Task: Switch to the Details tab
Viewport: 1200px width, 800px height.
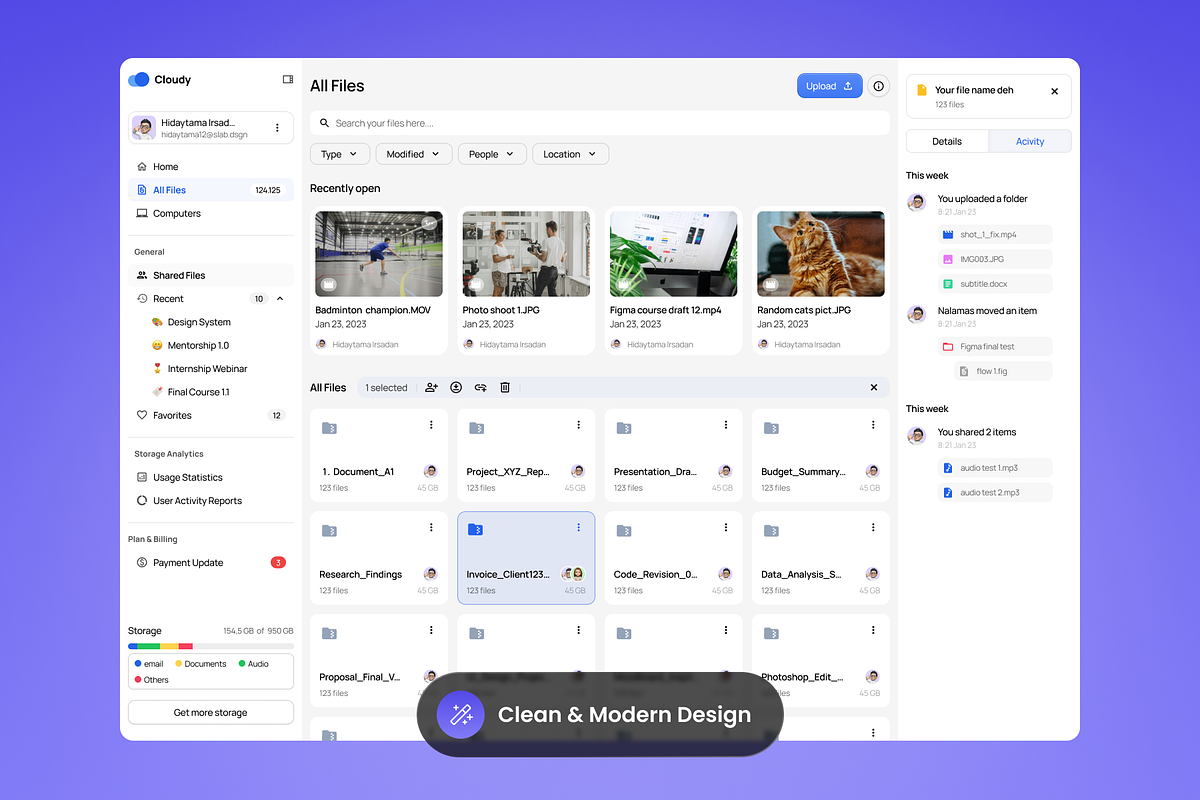Action: point(947,141)
